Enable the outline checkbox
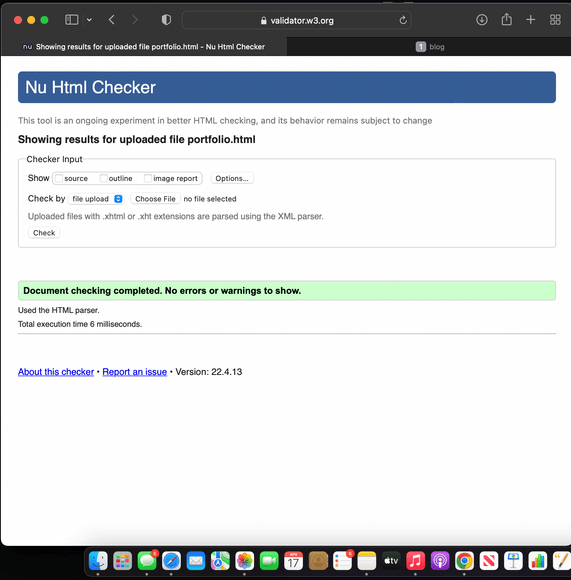The image size is (571, 580). point(104,178)
